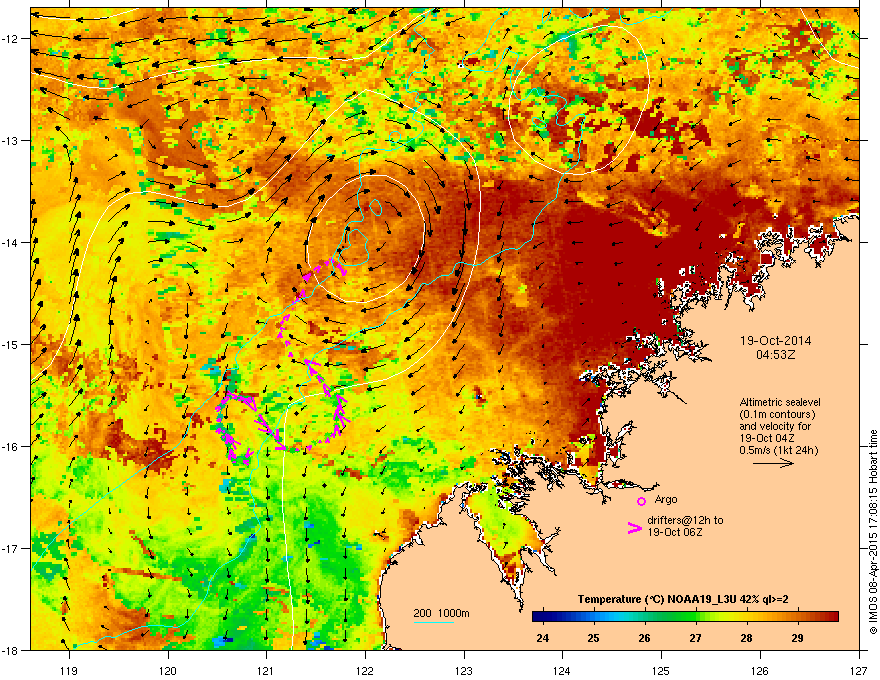Click the longitude axis label 122
Screen dimensions: 880x680
365,670
